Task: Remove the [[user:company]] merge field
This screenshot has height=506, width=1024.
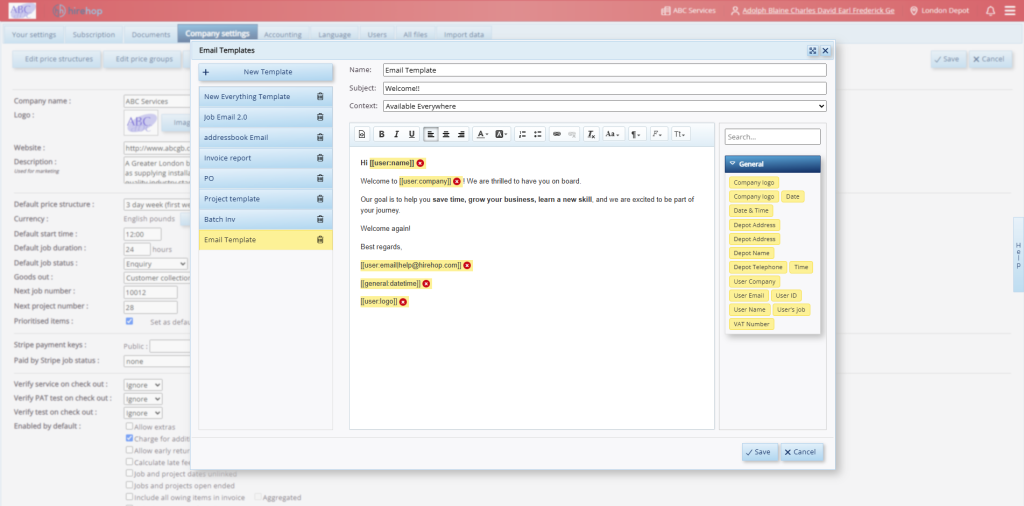Action: tap(457, 182)
